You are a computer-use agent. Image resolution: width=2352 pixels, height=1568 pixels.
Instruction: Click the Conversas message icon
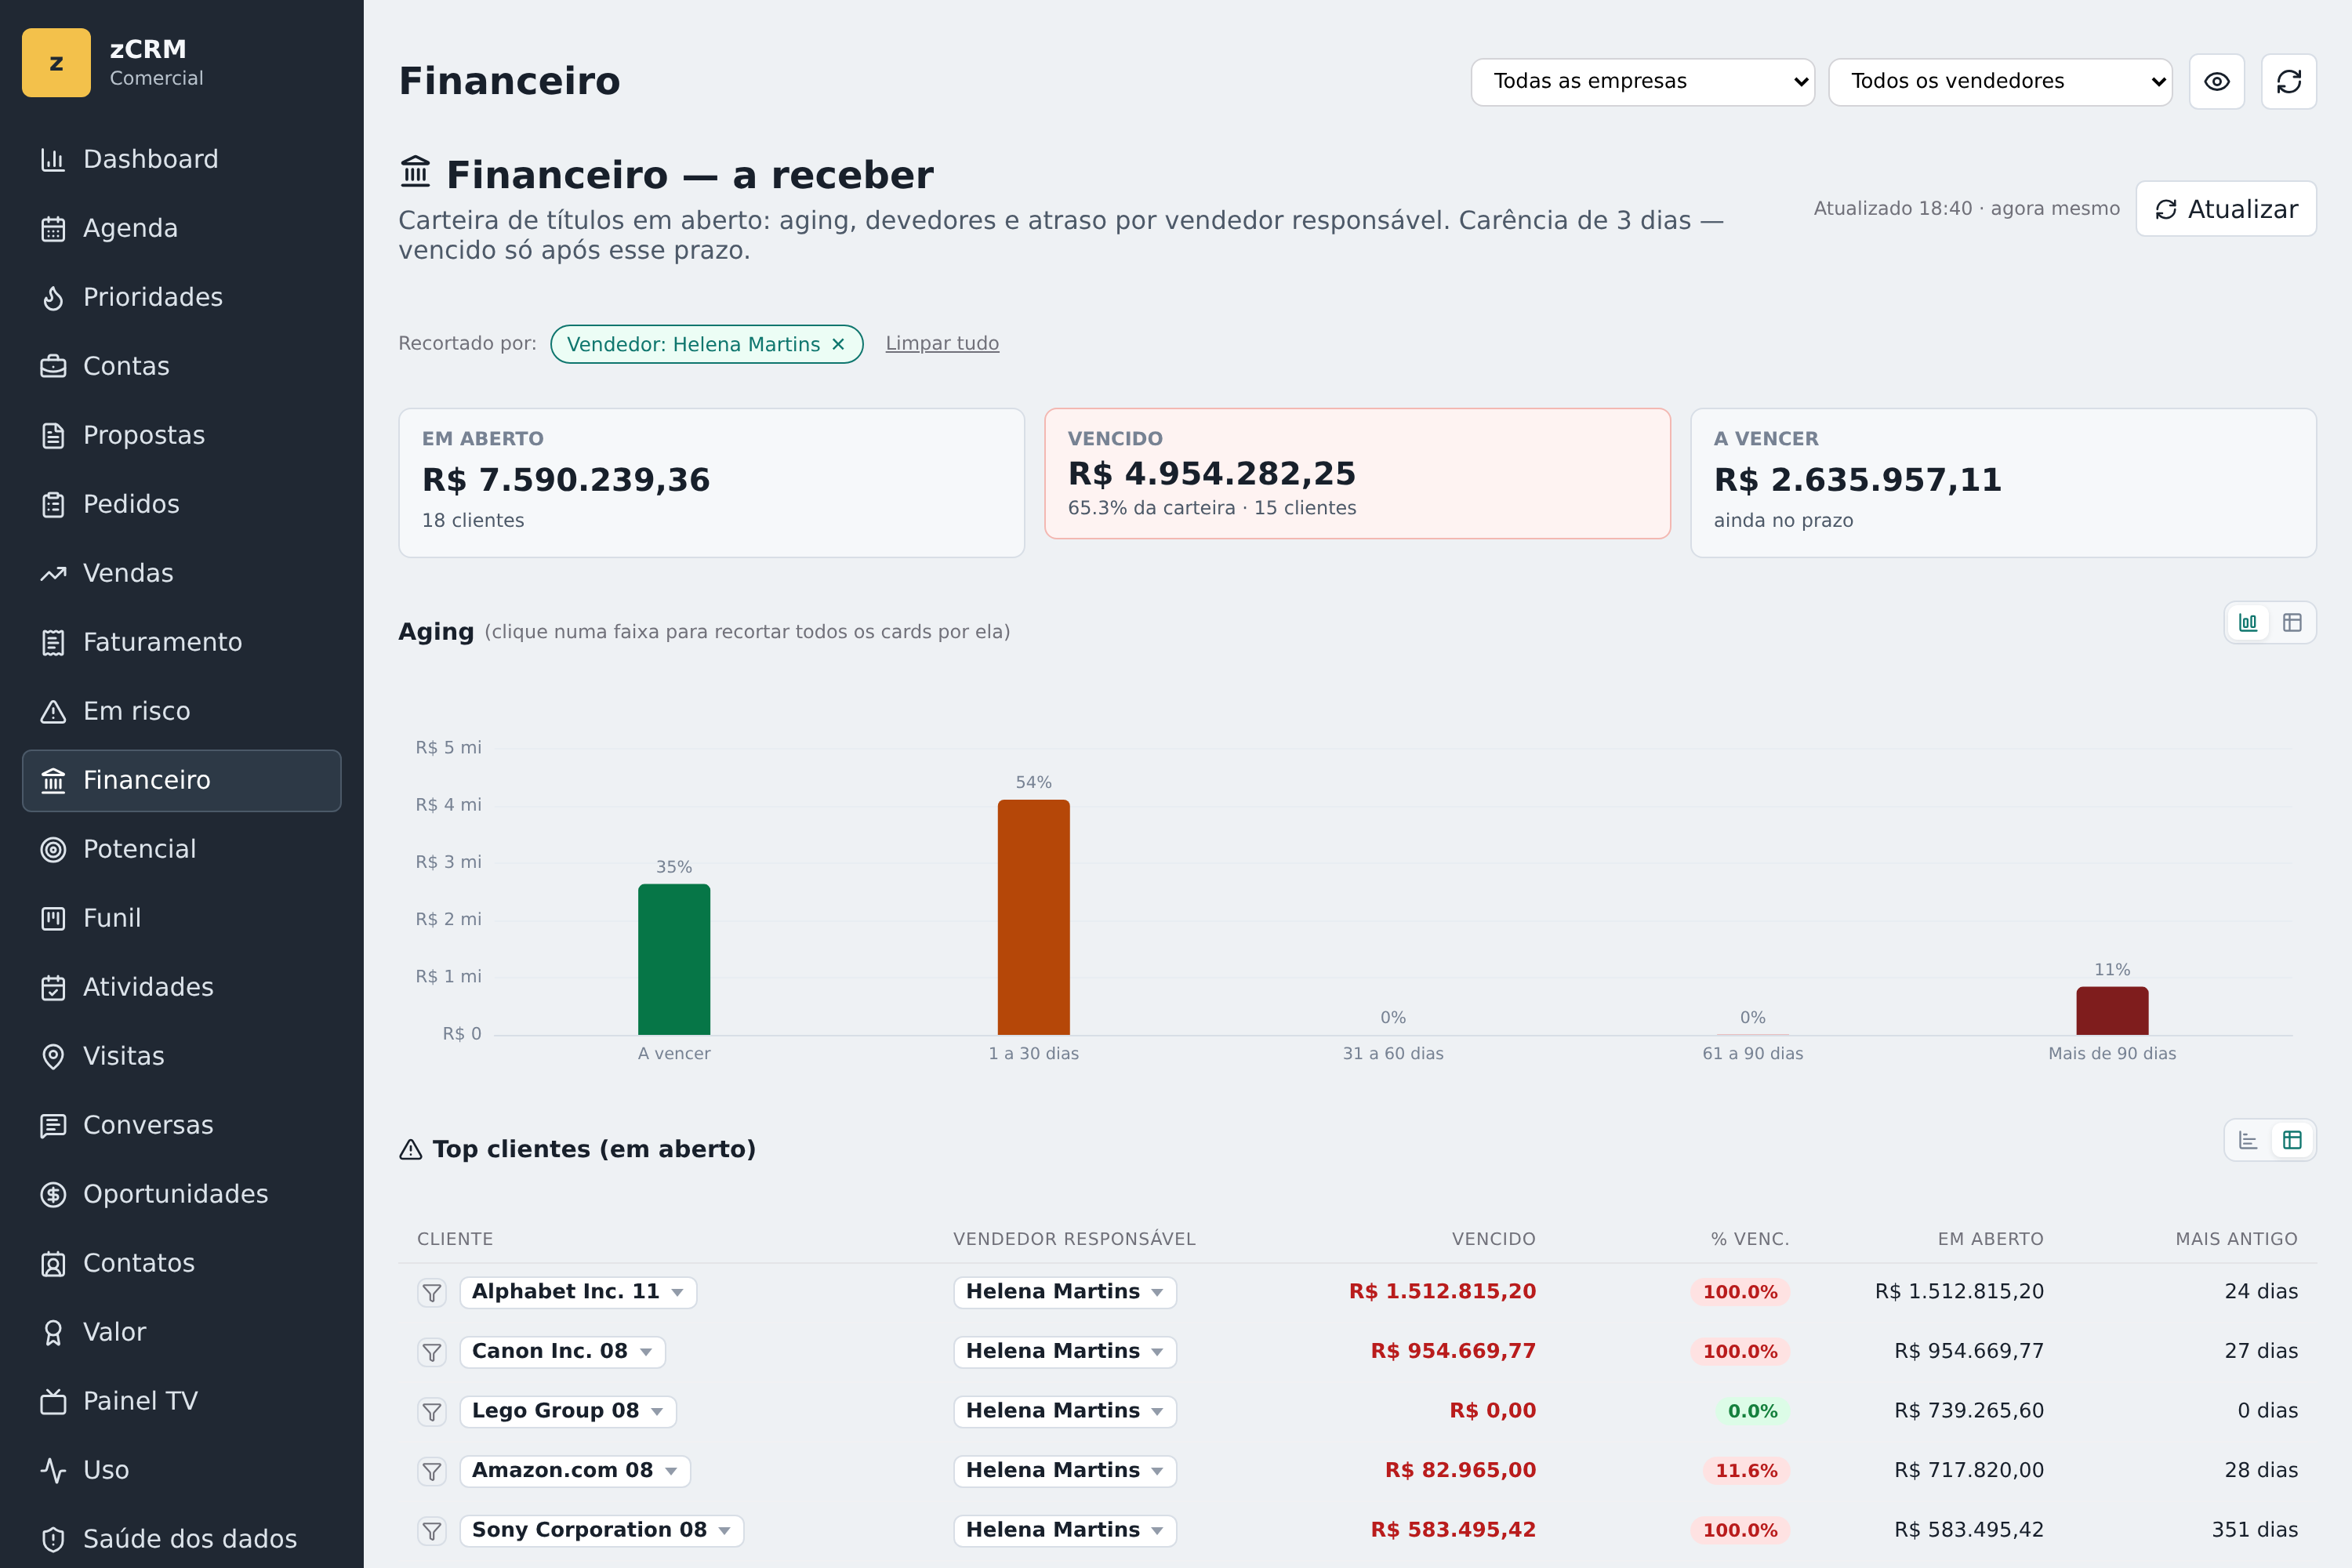tap(53, 1125)
